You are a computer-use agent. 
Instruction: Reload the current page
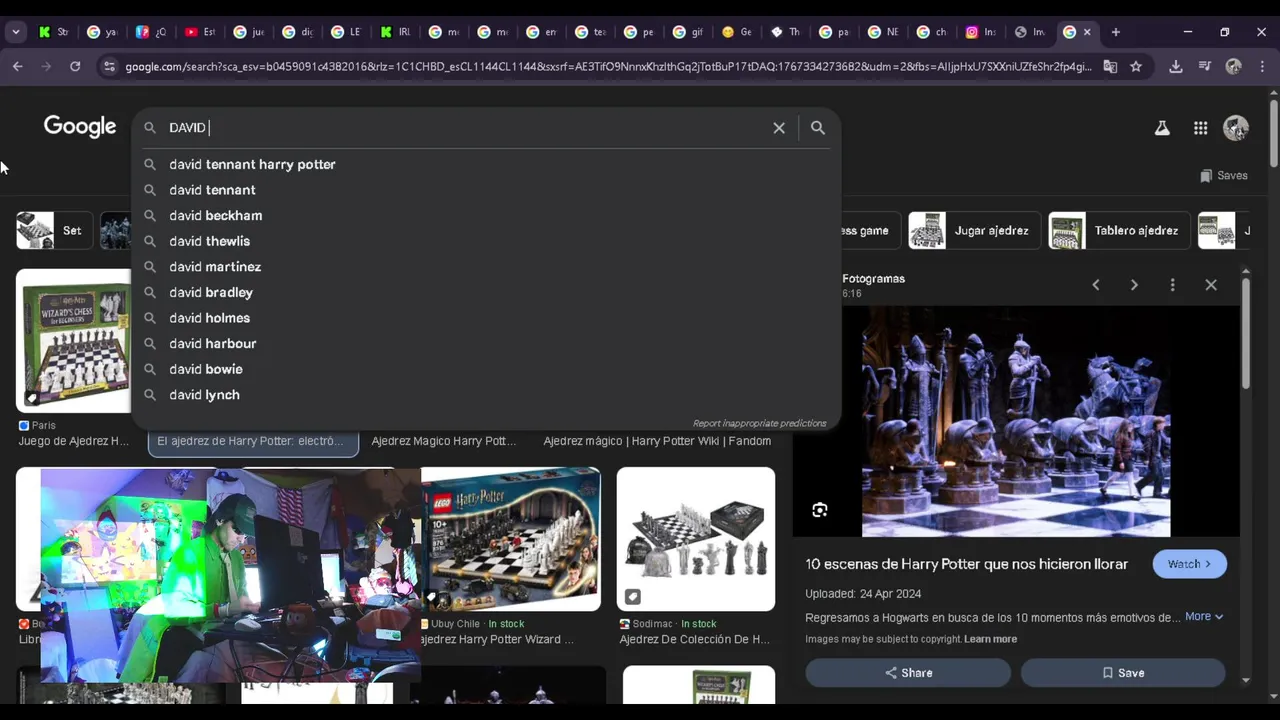pos(74,66)
